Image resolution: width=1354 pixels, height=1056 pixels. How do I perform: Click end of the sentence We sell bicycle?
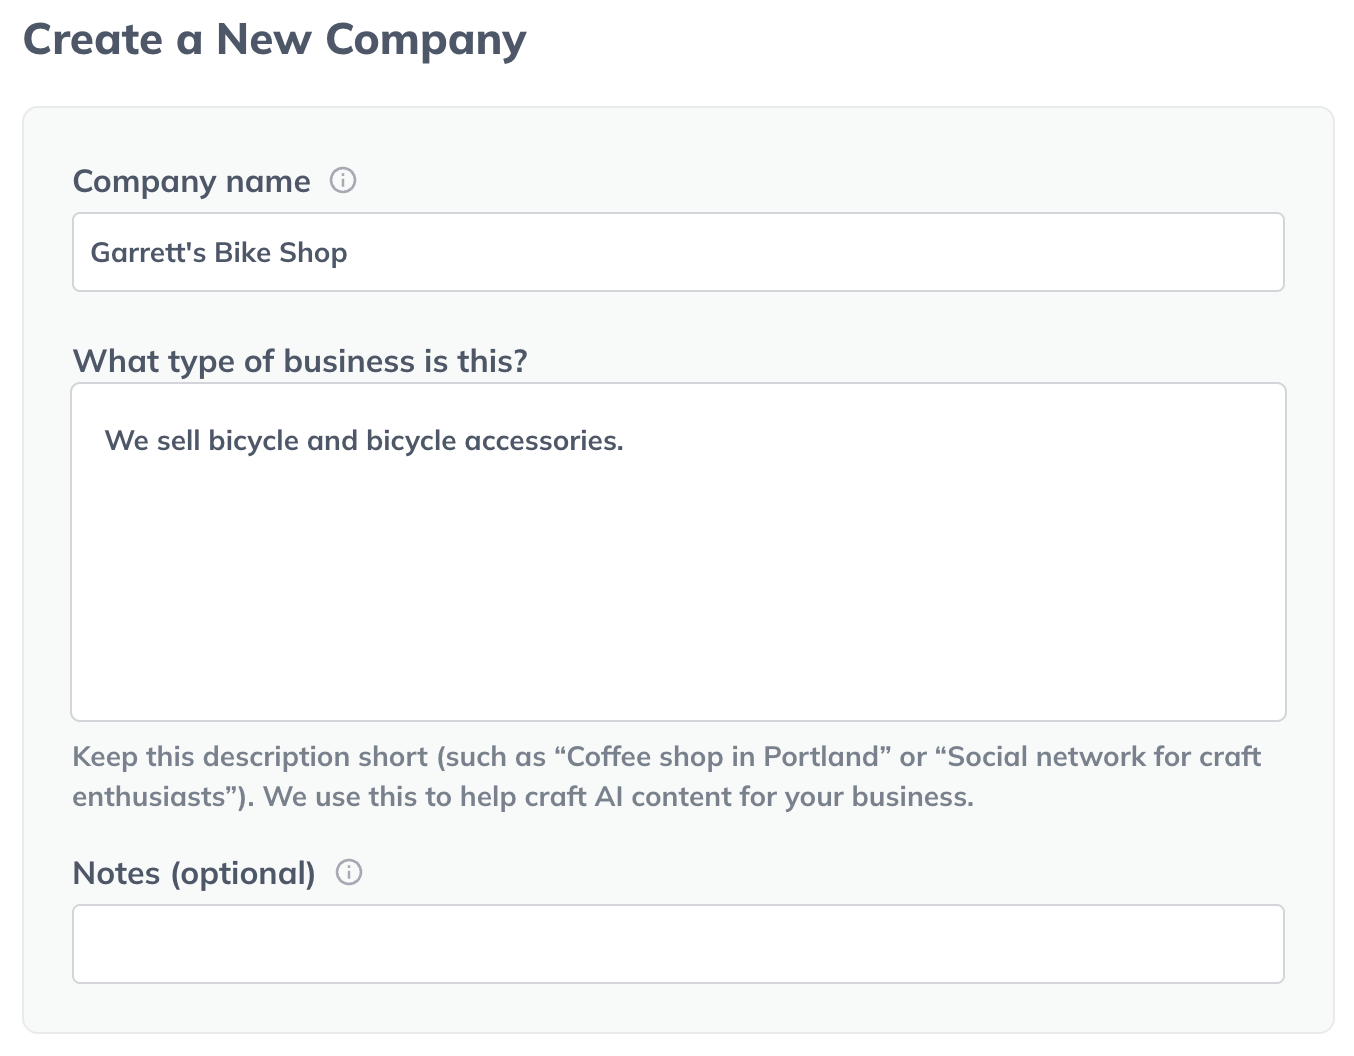pyautogui.click(x=622, y=440)
